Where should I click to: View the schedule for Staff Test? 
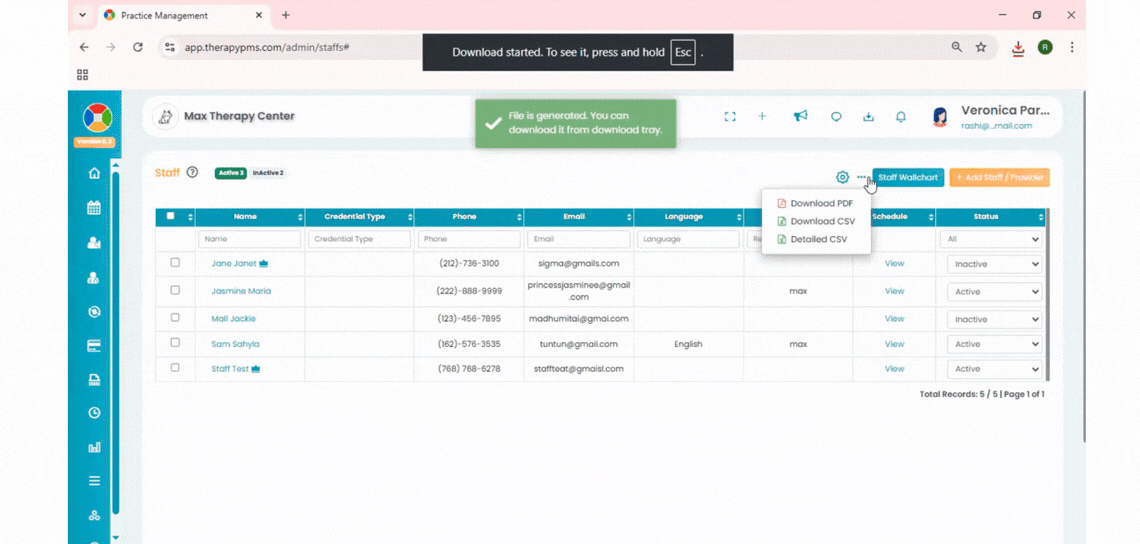pyautogui.click(x=894, y=369)
